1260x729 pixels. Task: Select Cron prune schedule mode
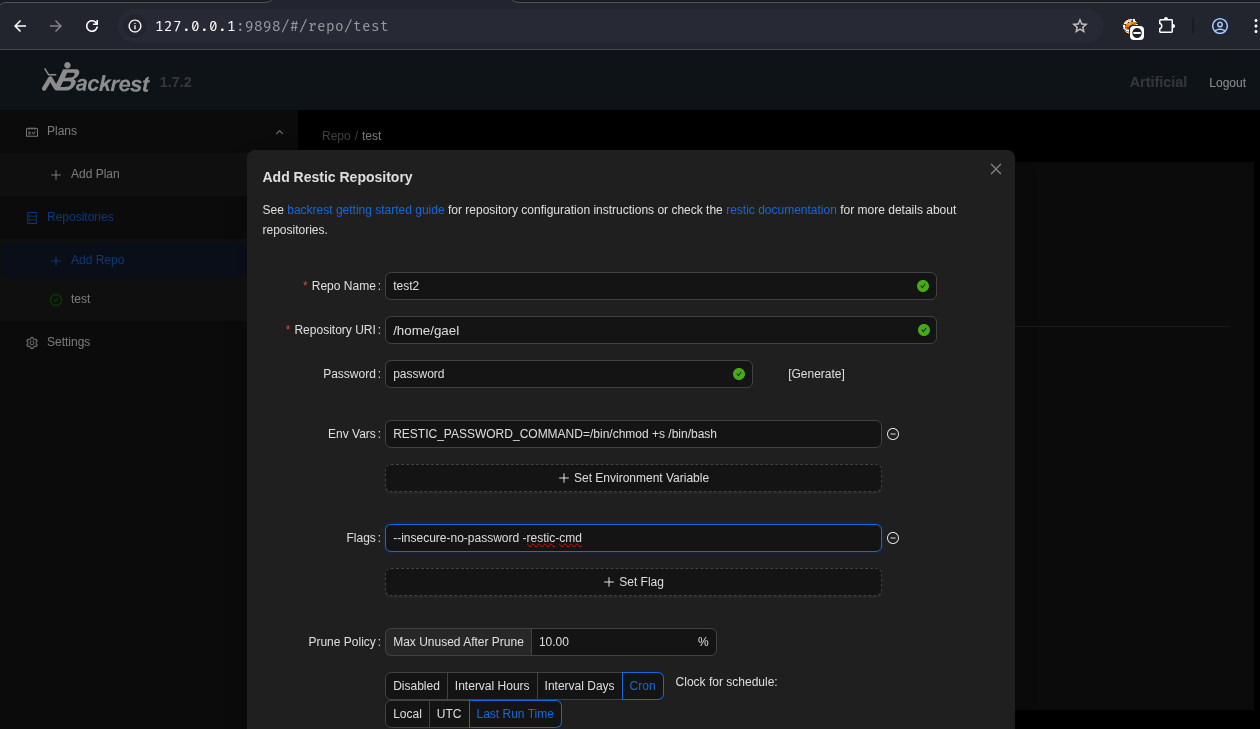point(642,686)
